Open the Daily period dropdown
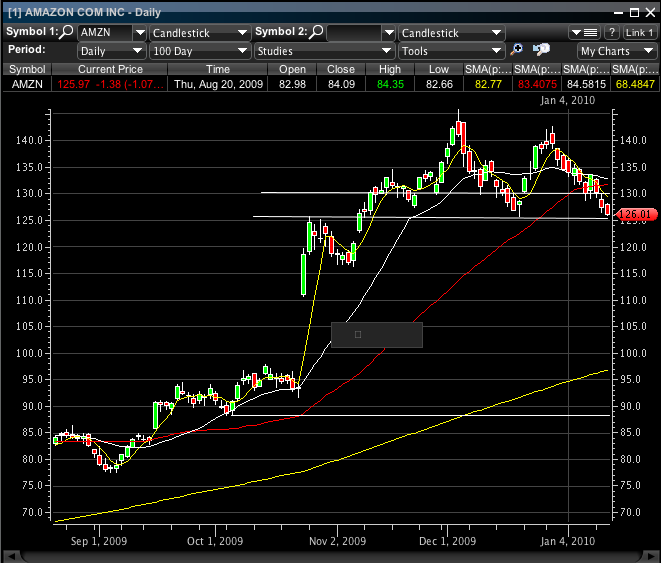Image resolution: width=661 pixels, height=563 pixels. [x=139, y=51]
